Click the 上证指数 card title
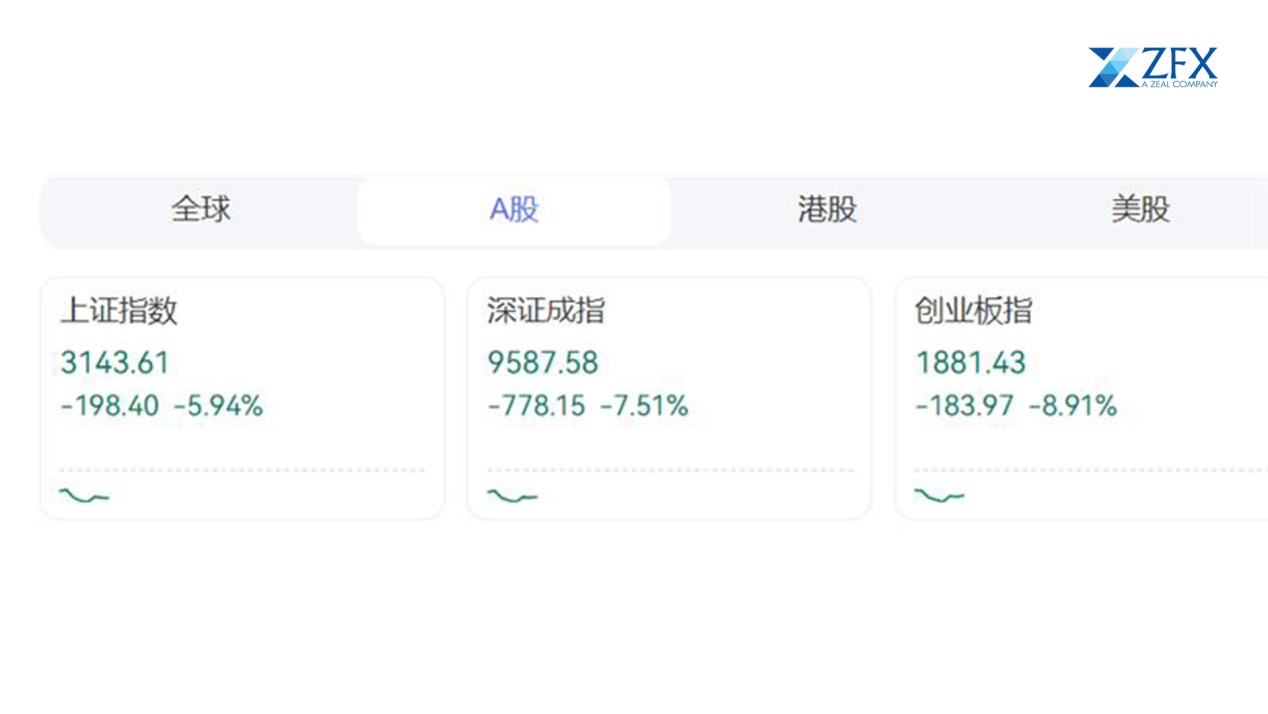 tap(119, 311)
